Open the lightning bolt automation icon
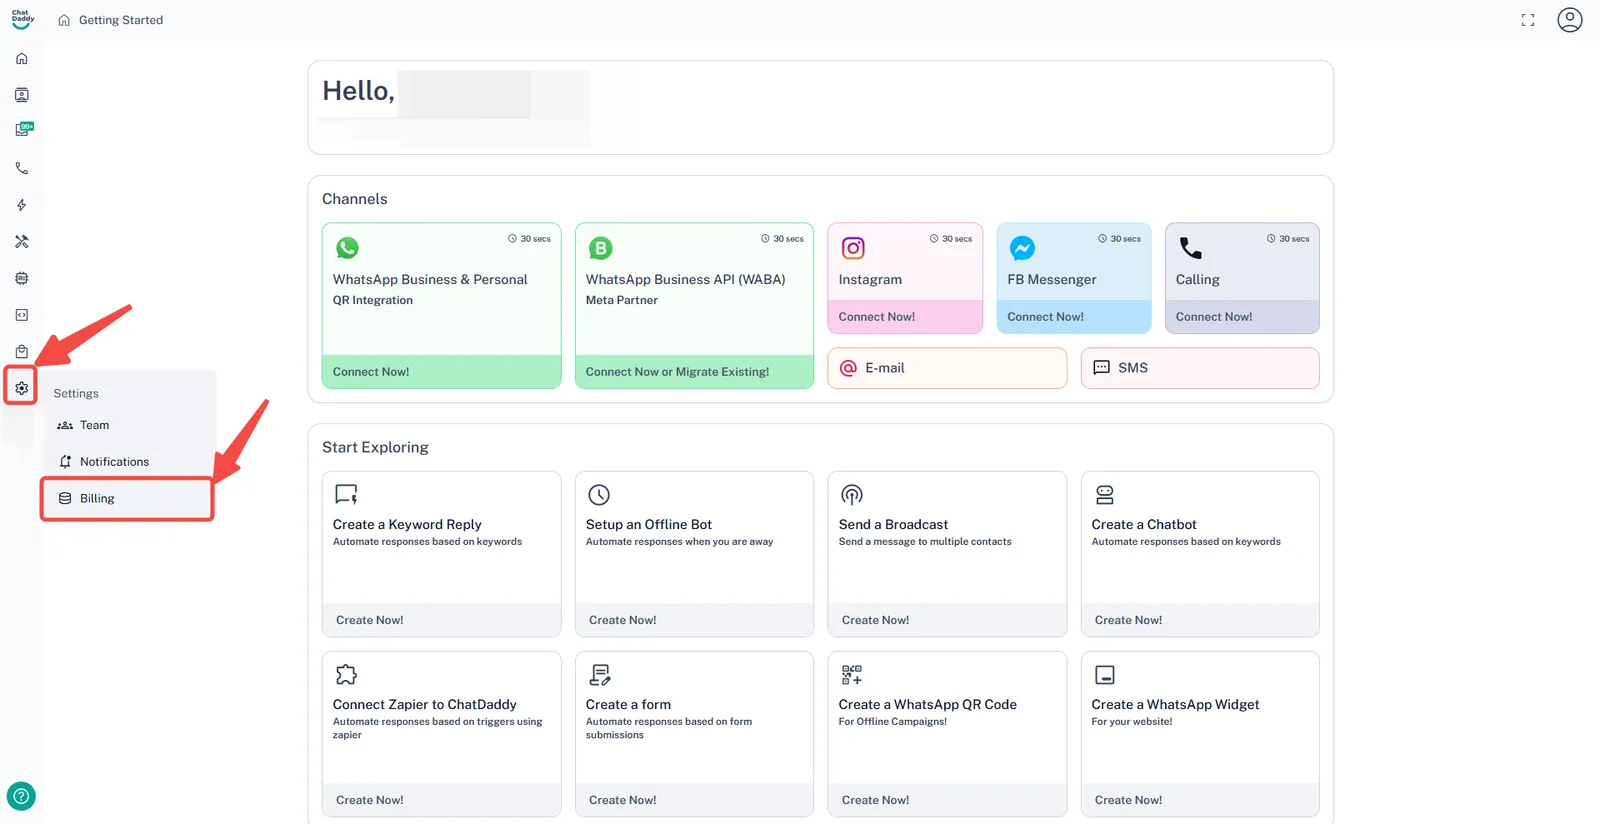 (x=22, y=205)
